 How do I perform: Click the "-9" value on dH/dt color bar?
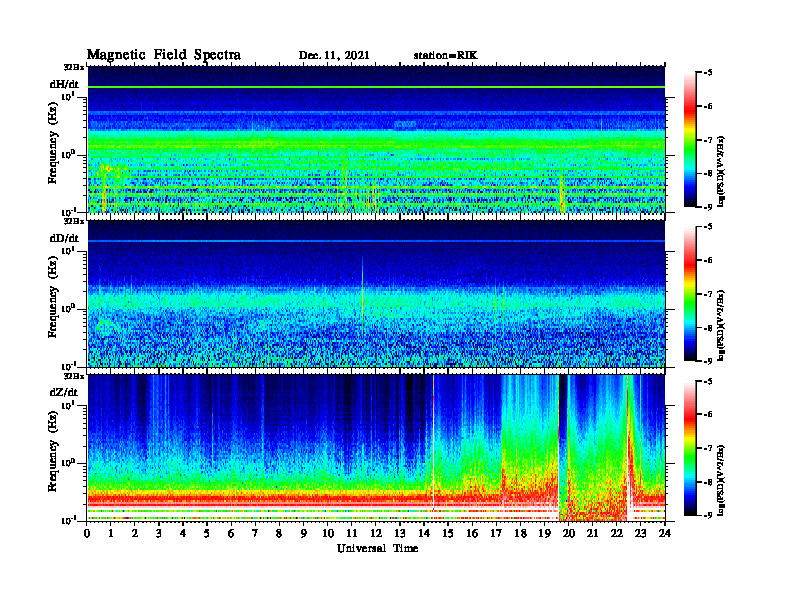tap(708, 207)
